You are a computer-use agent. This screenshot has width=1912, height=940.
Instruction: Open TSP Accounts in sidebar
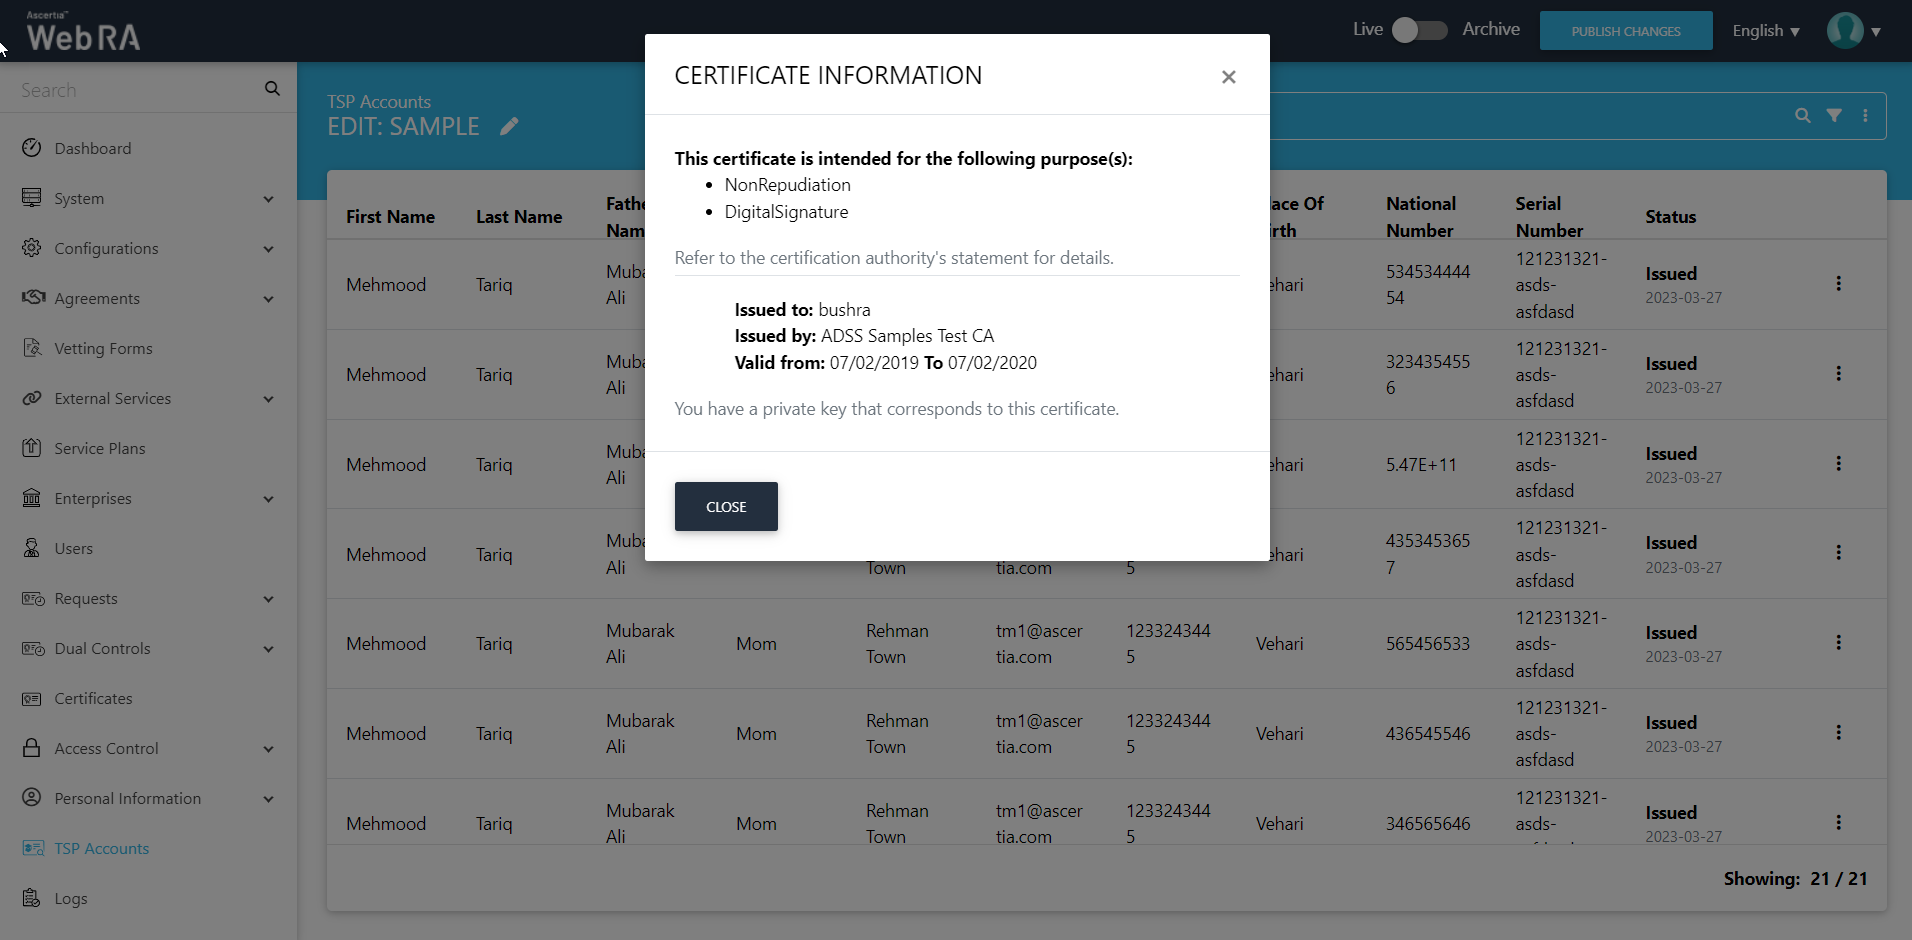pyautogui.click(x=101, y=849)
